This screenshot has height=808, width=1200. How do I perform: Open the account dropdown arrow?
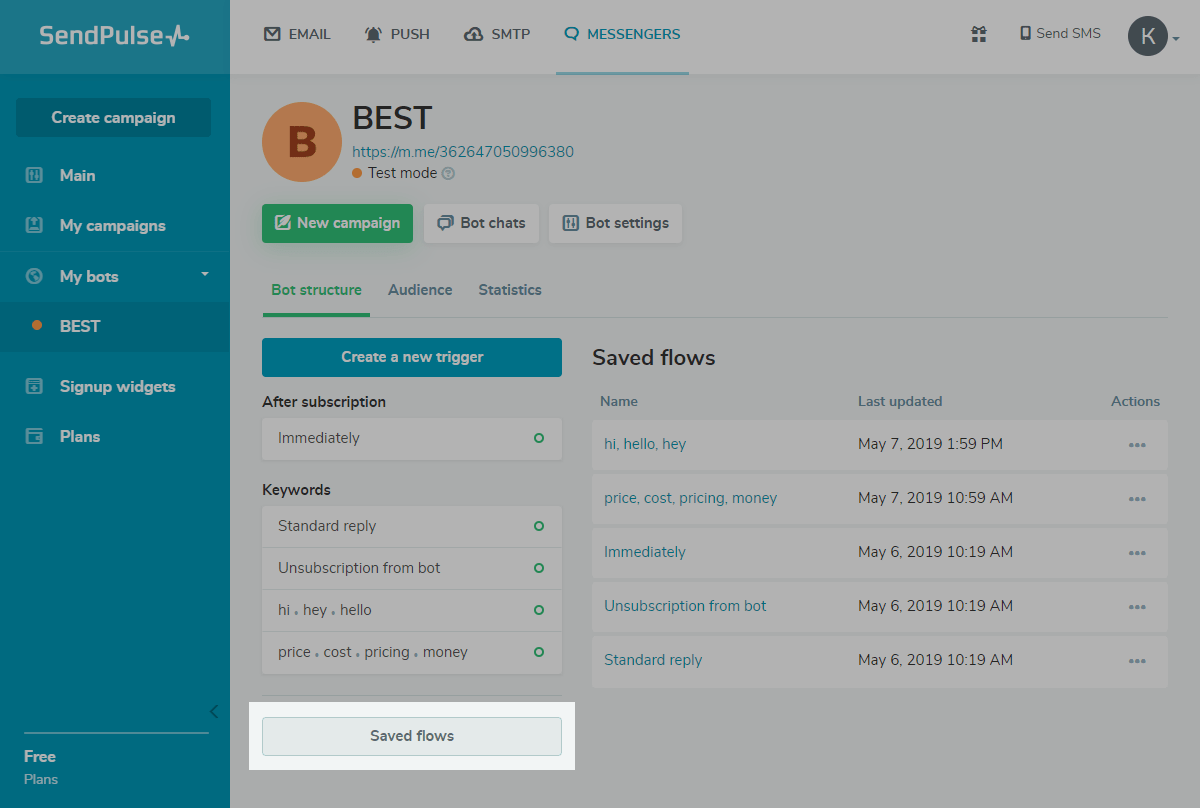pyautogui.click(x=1176, y=39)
